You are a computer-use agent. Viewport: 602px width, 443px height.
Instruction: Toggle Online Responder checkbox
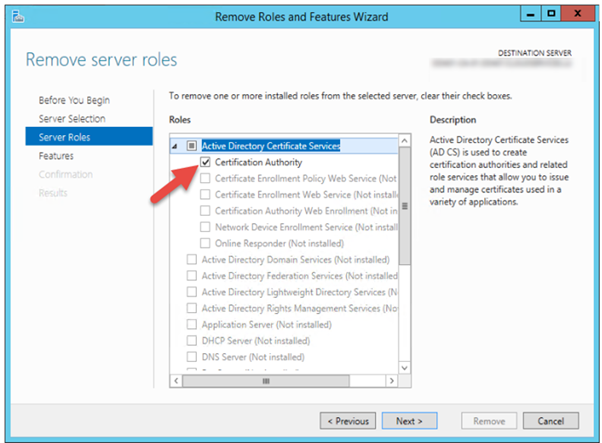[x=205, y=243]
